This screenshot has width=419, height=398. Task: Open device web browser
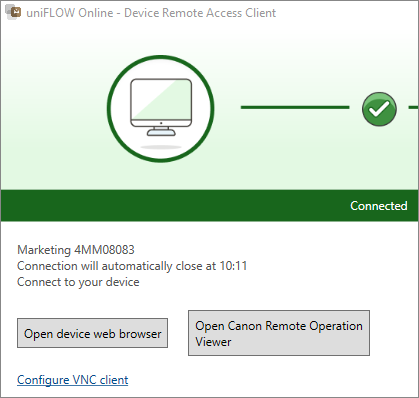(92, 333)
